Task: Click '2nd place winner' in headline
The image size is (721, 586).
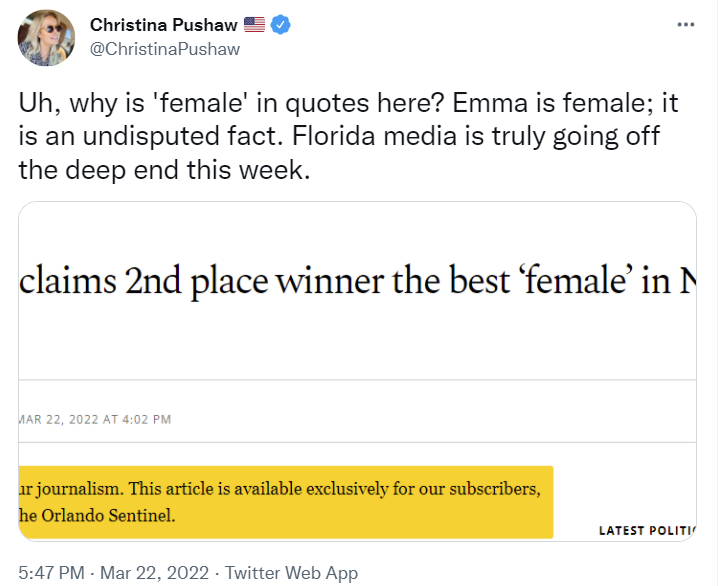Action: pos(254,280)
